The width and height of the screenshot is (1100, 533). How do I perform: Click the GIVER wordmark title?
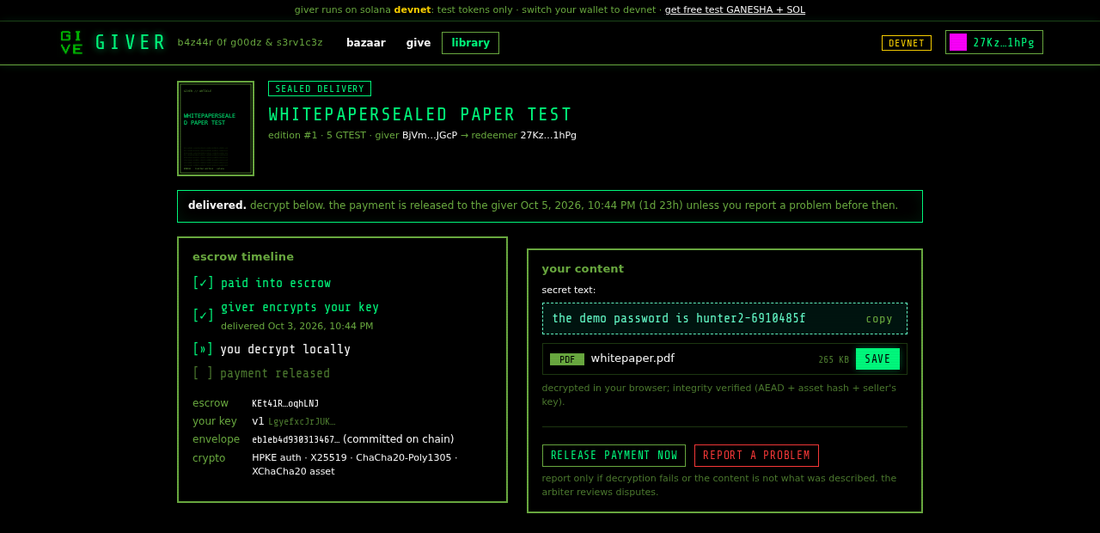(130, 43)
